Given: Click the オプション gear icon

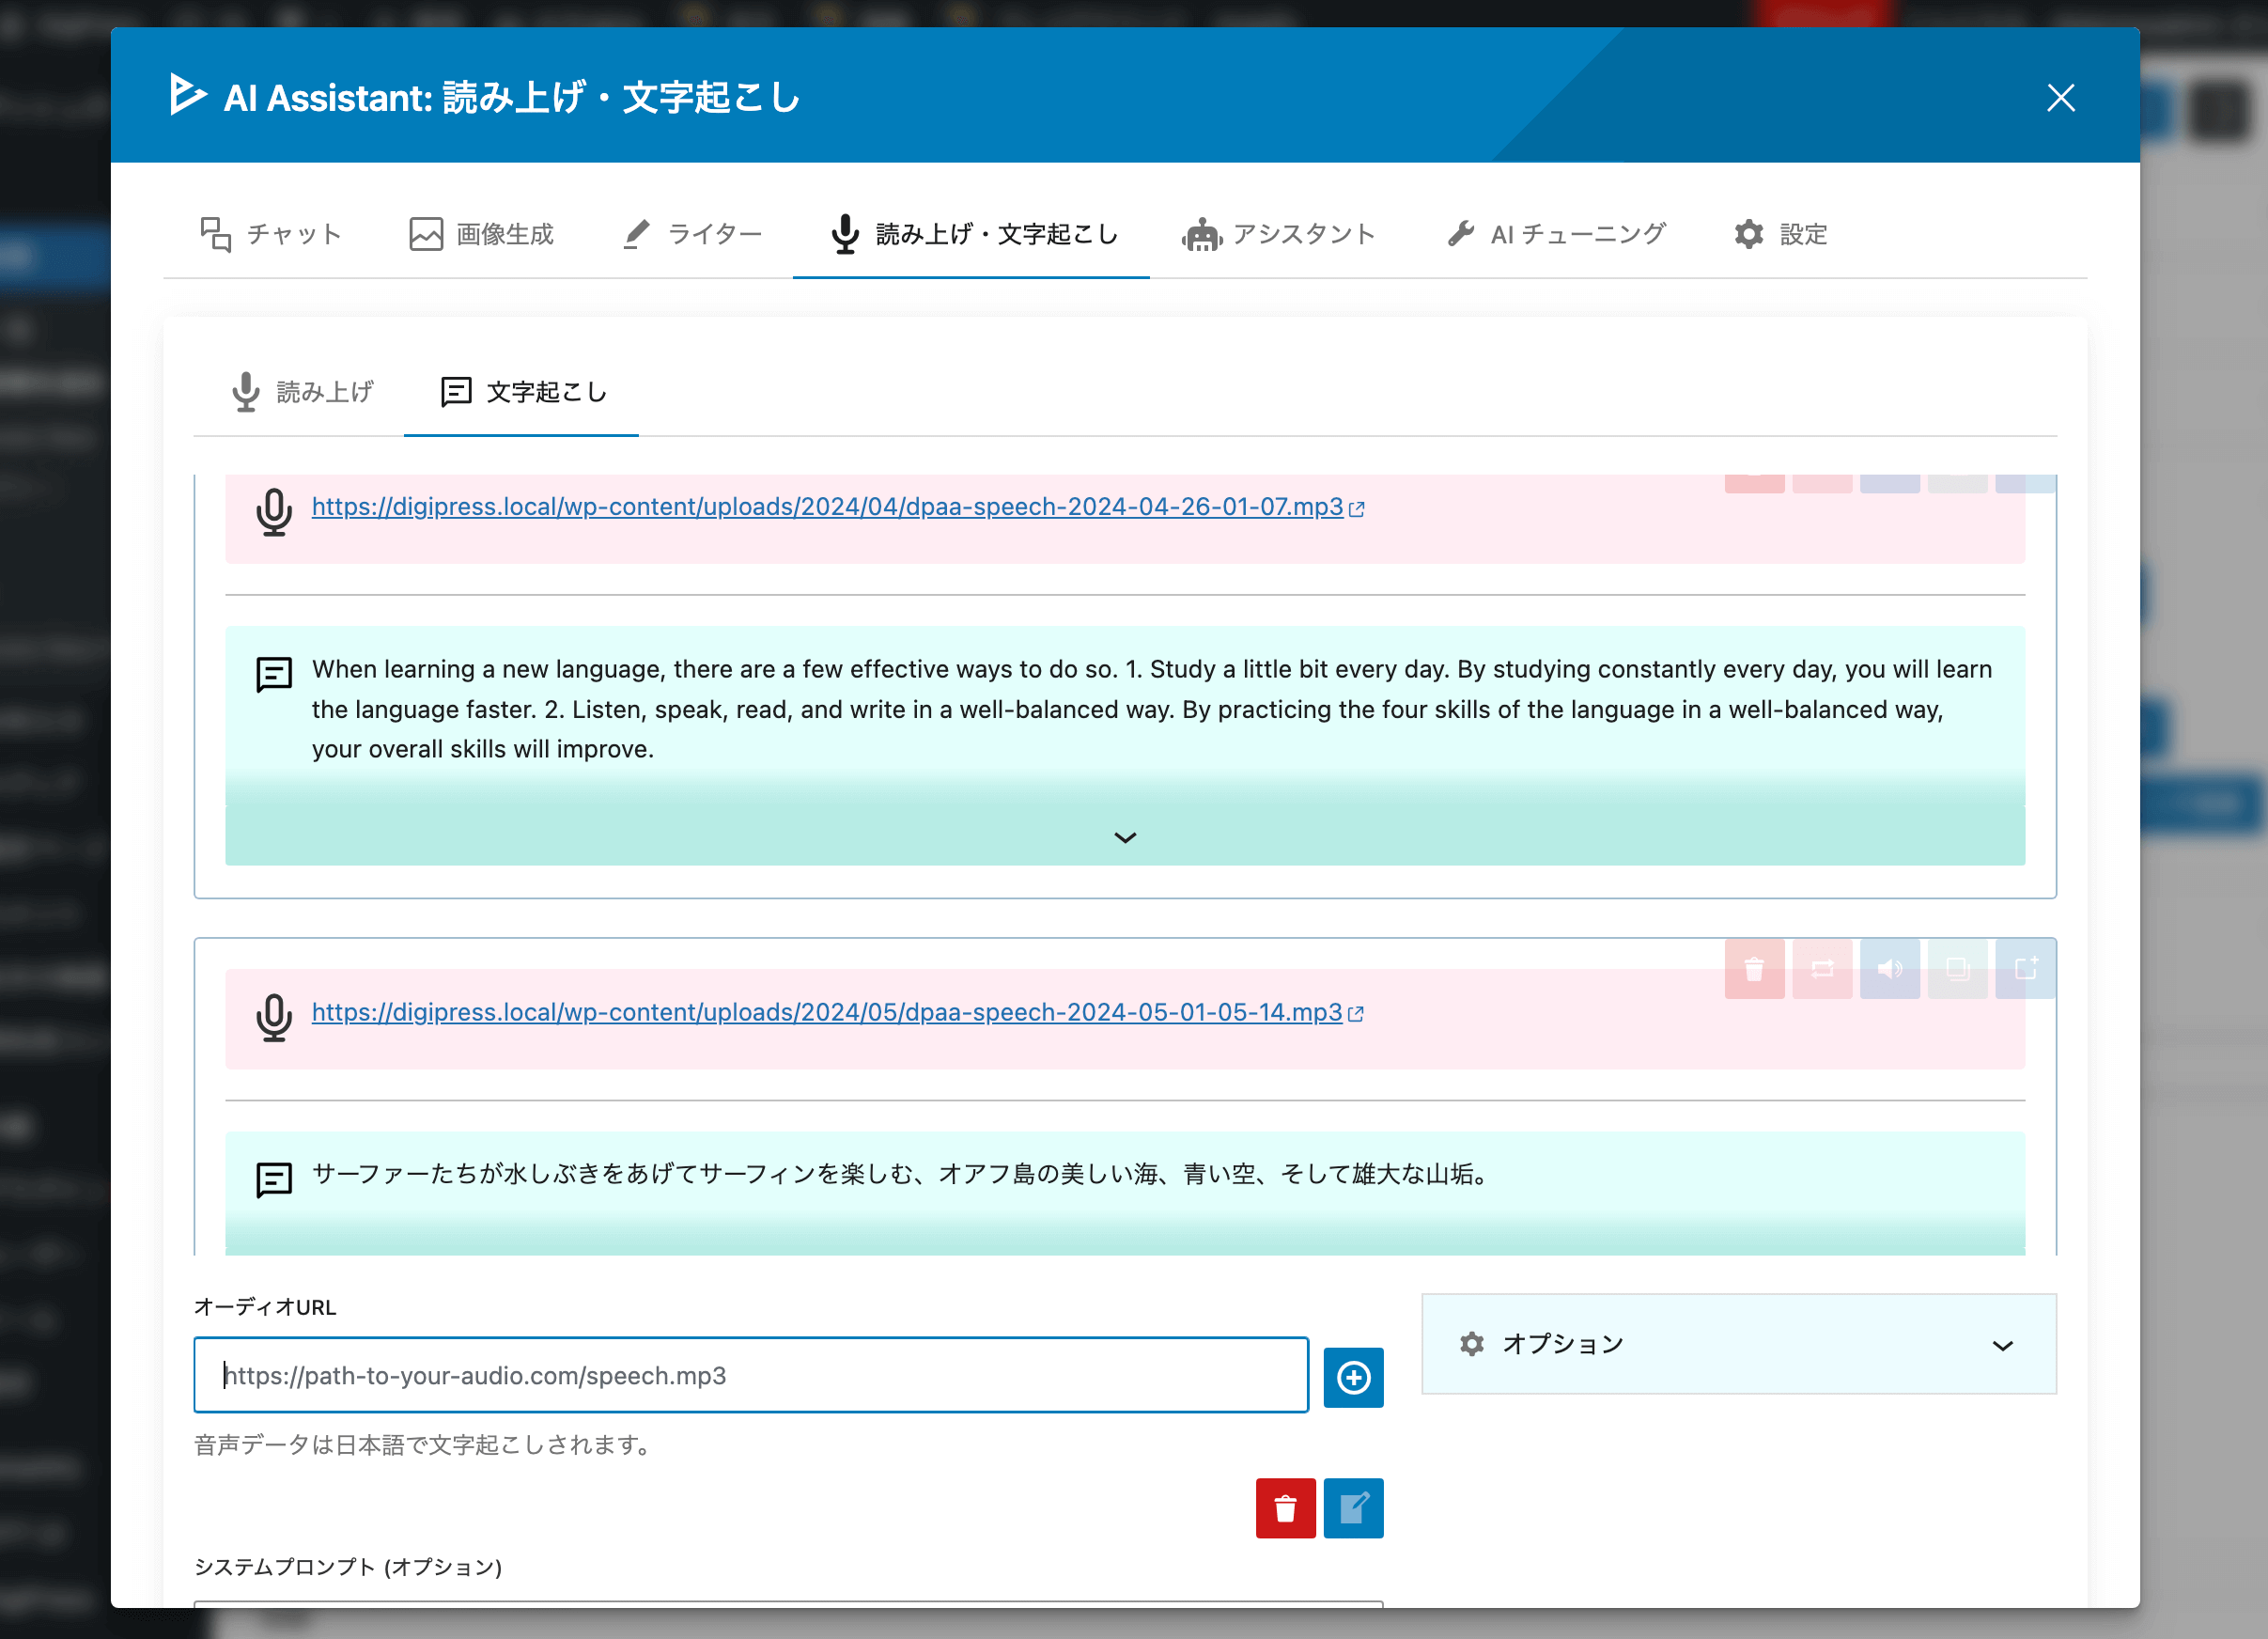Looking at the screenshot, I should point(1472,1344).
